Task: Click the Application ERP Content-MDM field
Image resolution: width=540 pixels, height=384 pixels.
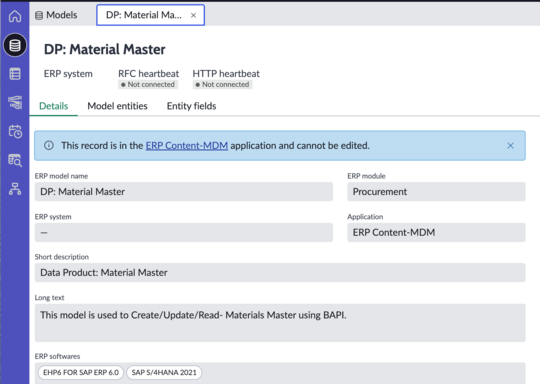Action: coord(436,232)
